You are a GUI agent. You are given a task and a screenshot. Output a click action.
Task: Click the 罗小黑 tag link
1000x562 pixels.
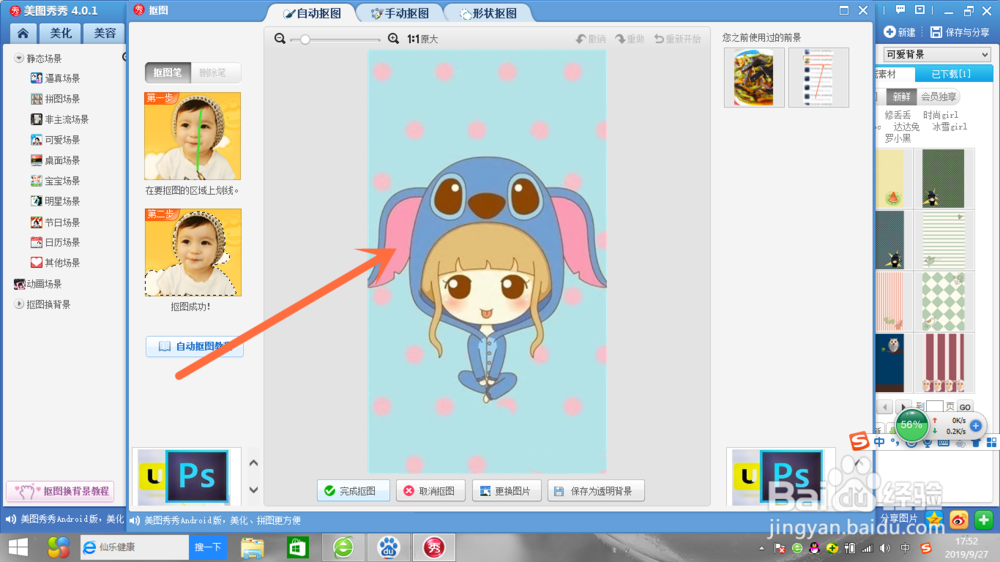tap(898, 138)
